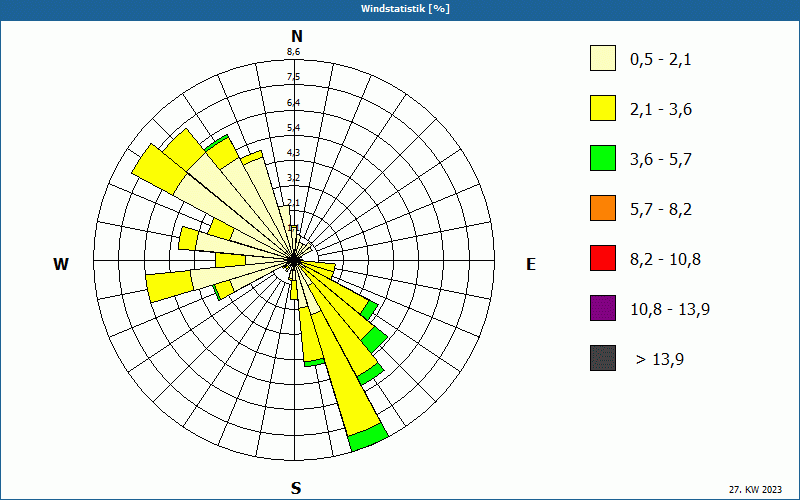Screen dimensions: 800x500
Task: Click the bright yellow 2,1 - 3,6 swatch
Action: 603,108
